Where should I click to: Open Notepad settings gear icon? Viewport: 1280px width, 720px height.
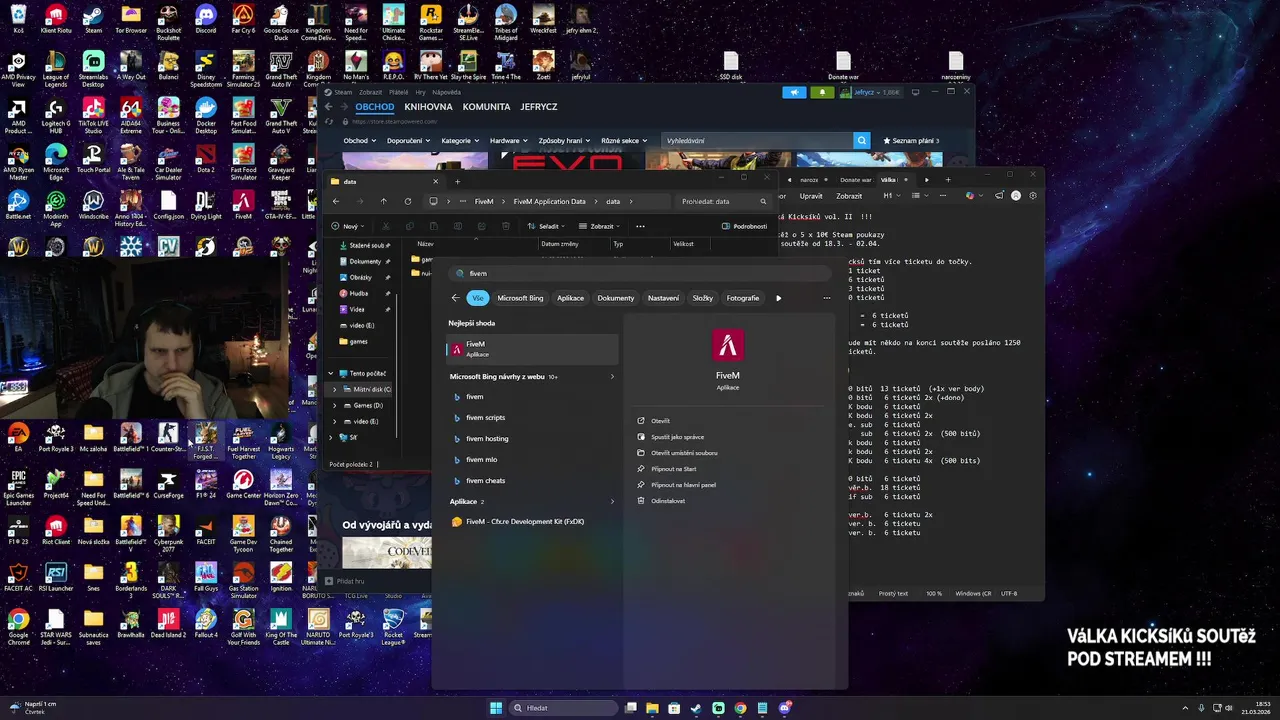[x=1033, y=196]
